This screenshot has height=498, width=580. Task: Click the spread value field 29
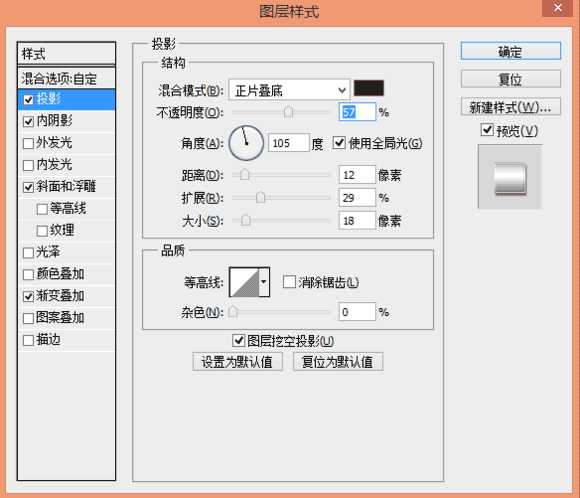pos(357,198)
